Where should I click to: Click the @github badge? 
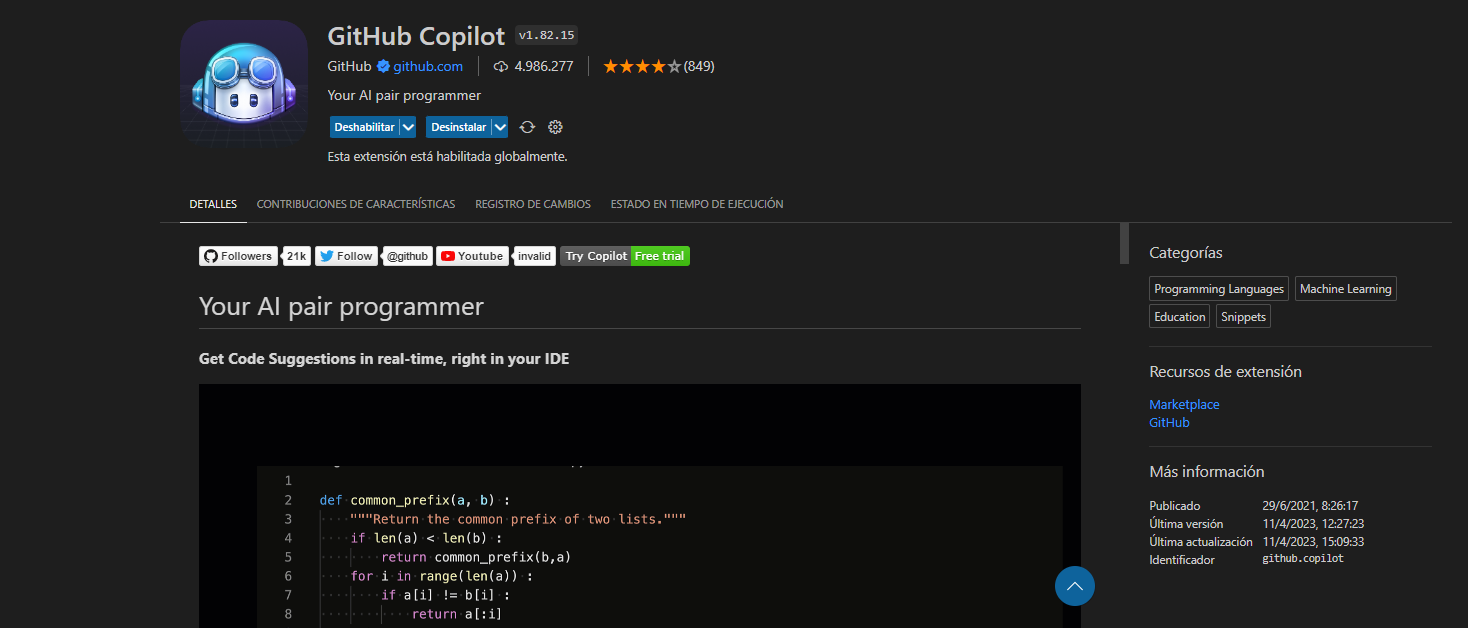pos(407,256)
